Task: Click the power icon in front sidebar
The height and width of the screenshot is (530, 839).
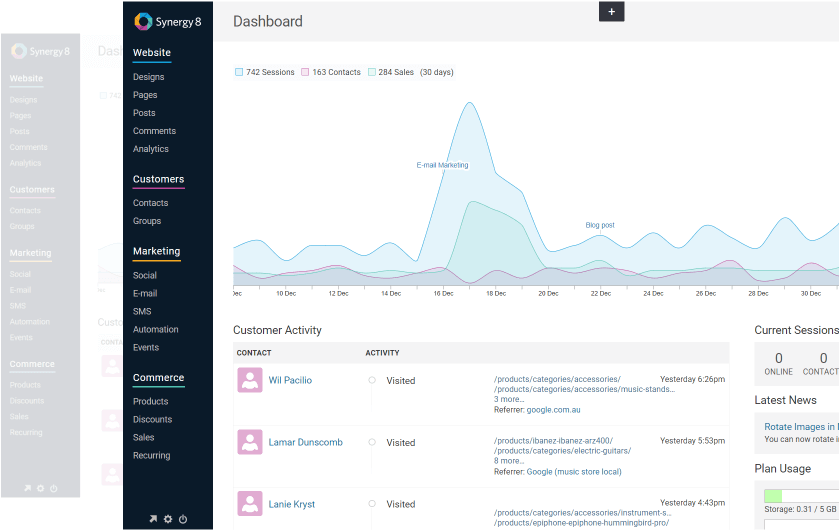Action: [183, 519]
